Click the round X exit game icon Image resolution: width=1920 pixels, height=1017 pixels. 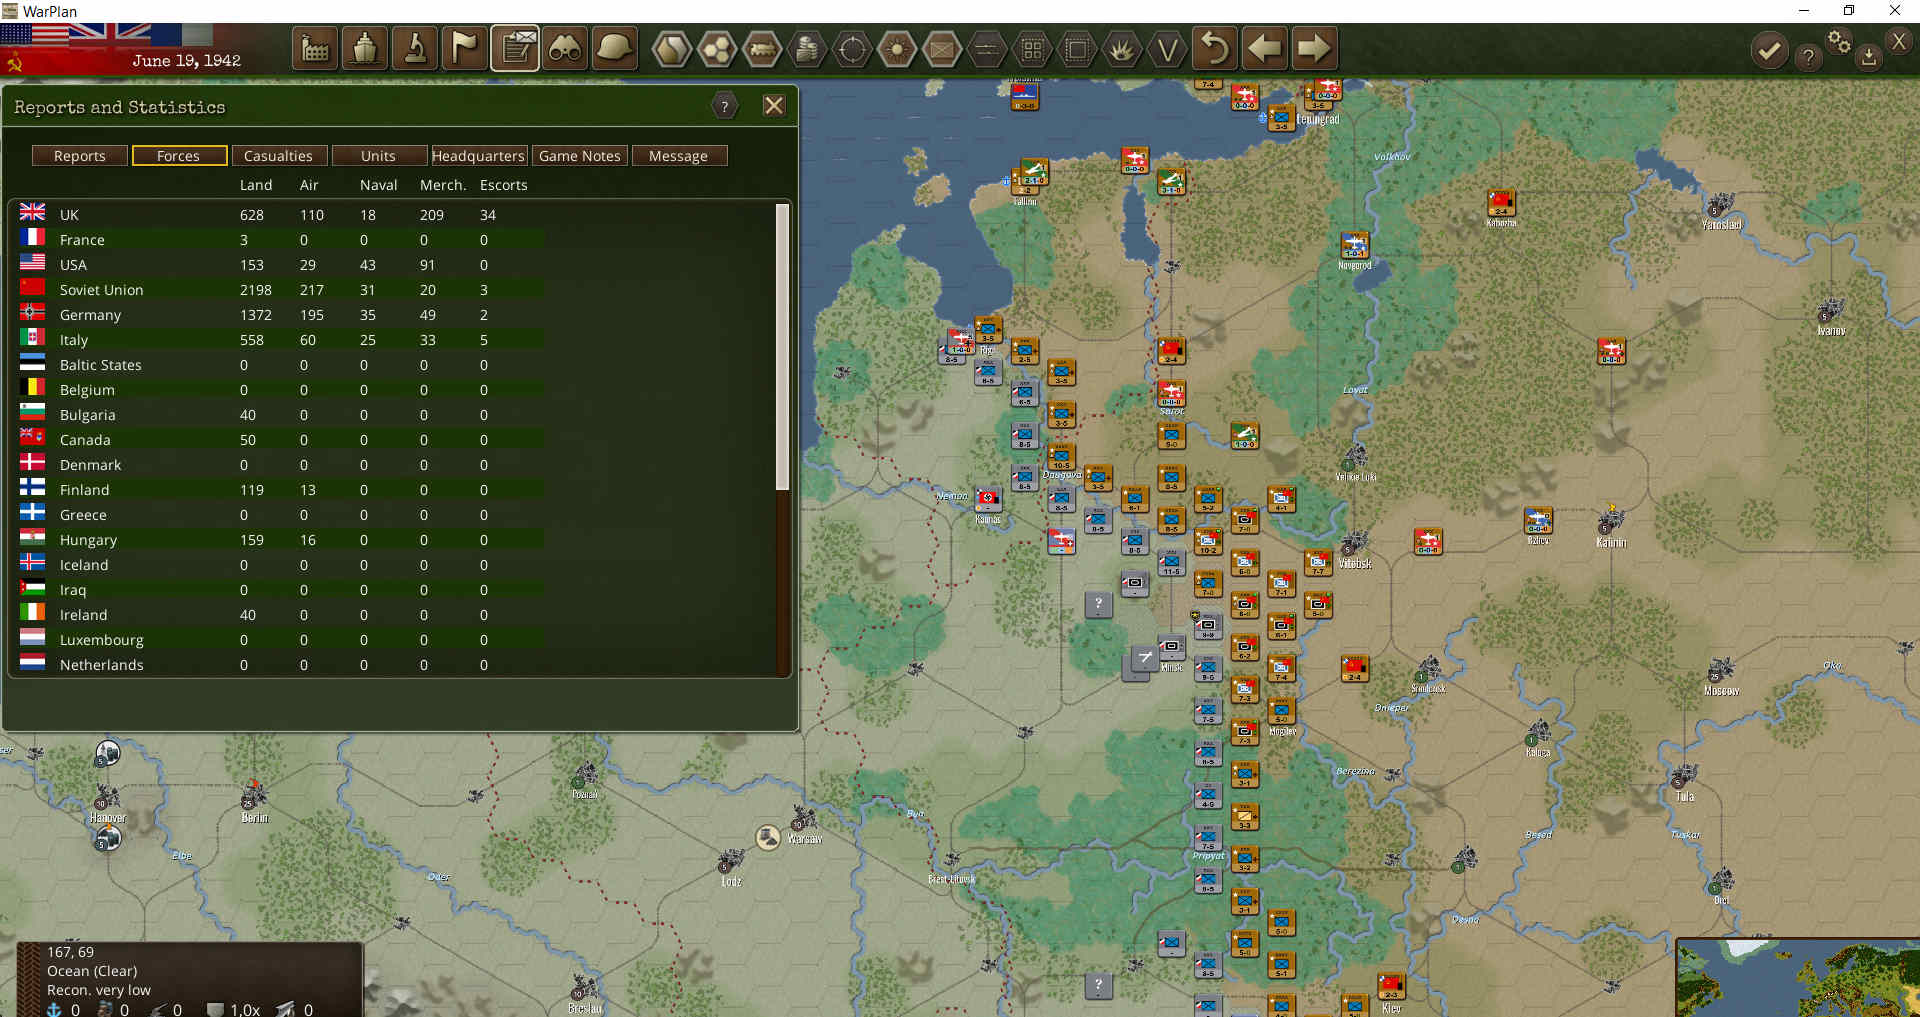point(1899,41)
